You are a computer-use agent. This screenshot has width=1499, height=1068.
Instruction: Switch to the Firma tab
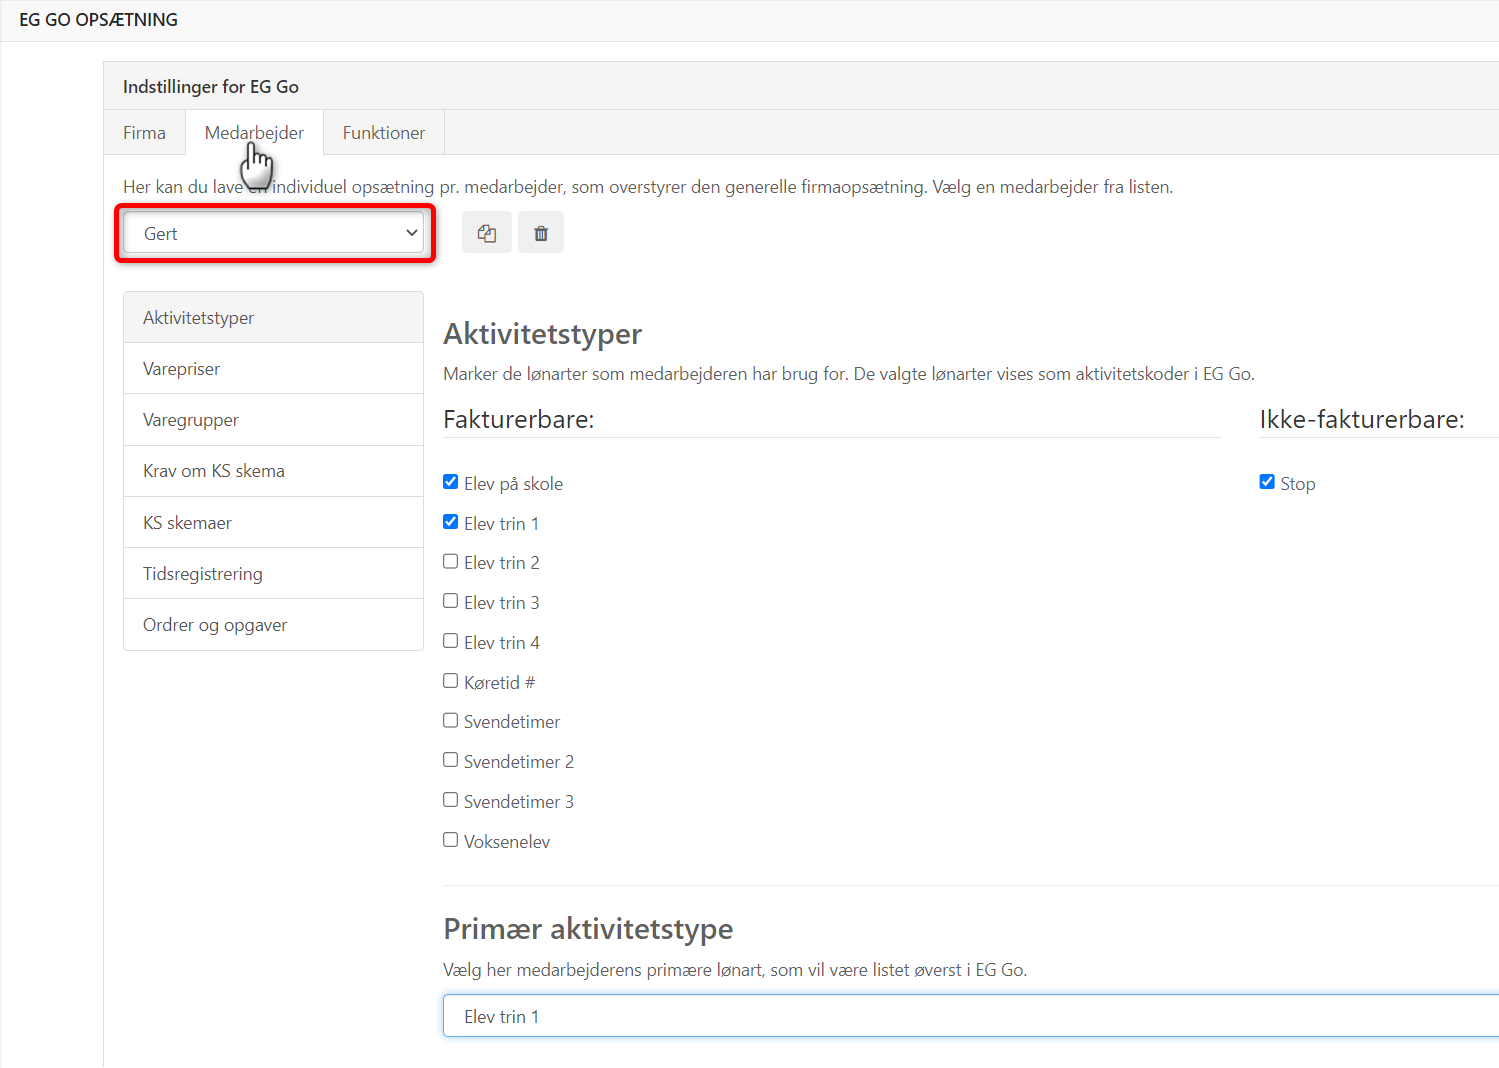coord(144,133)
